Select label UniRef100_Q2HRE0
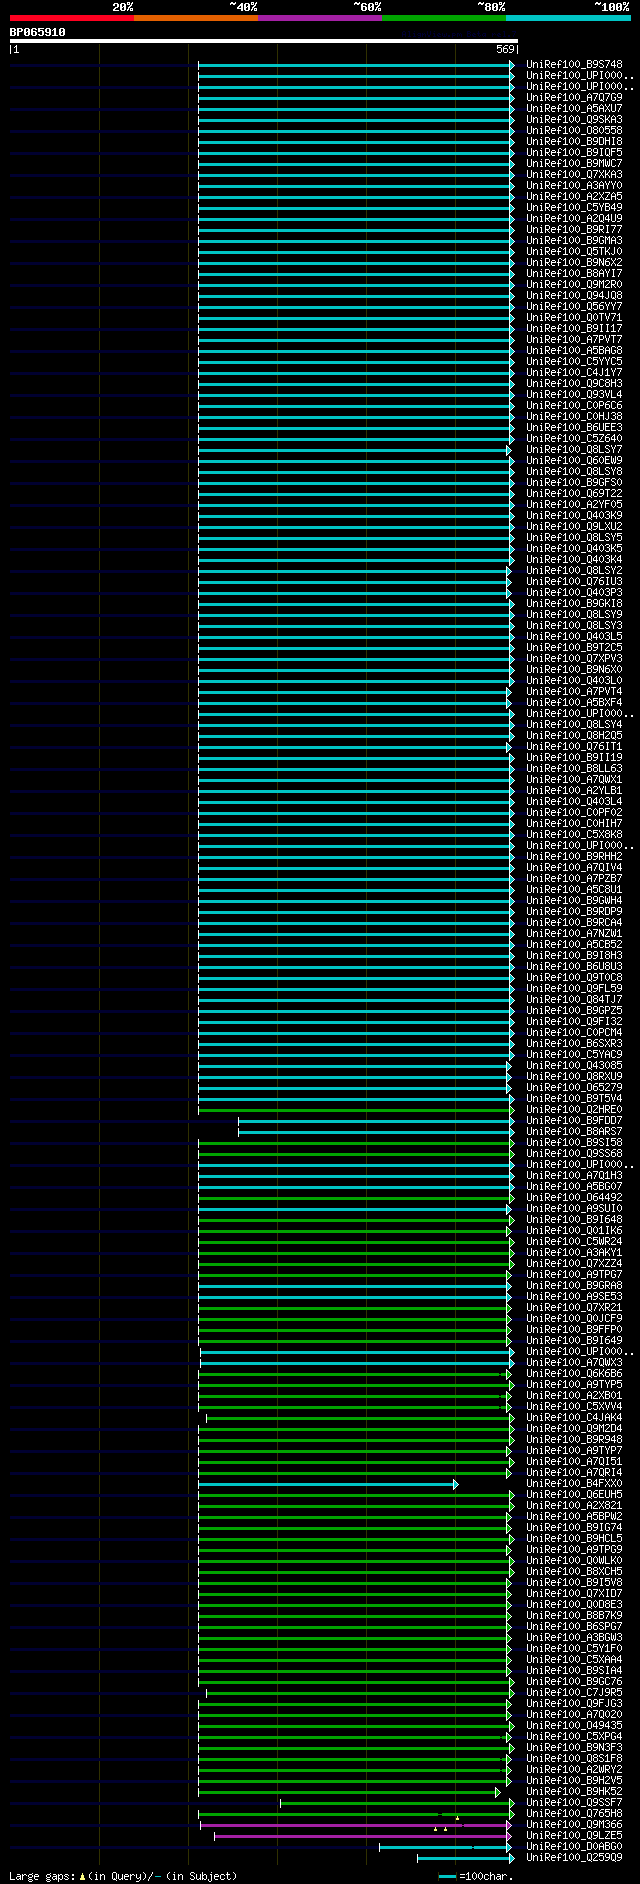 [574, 1110]
